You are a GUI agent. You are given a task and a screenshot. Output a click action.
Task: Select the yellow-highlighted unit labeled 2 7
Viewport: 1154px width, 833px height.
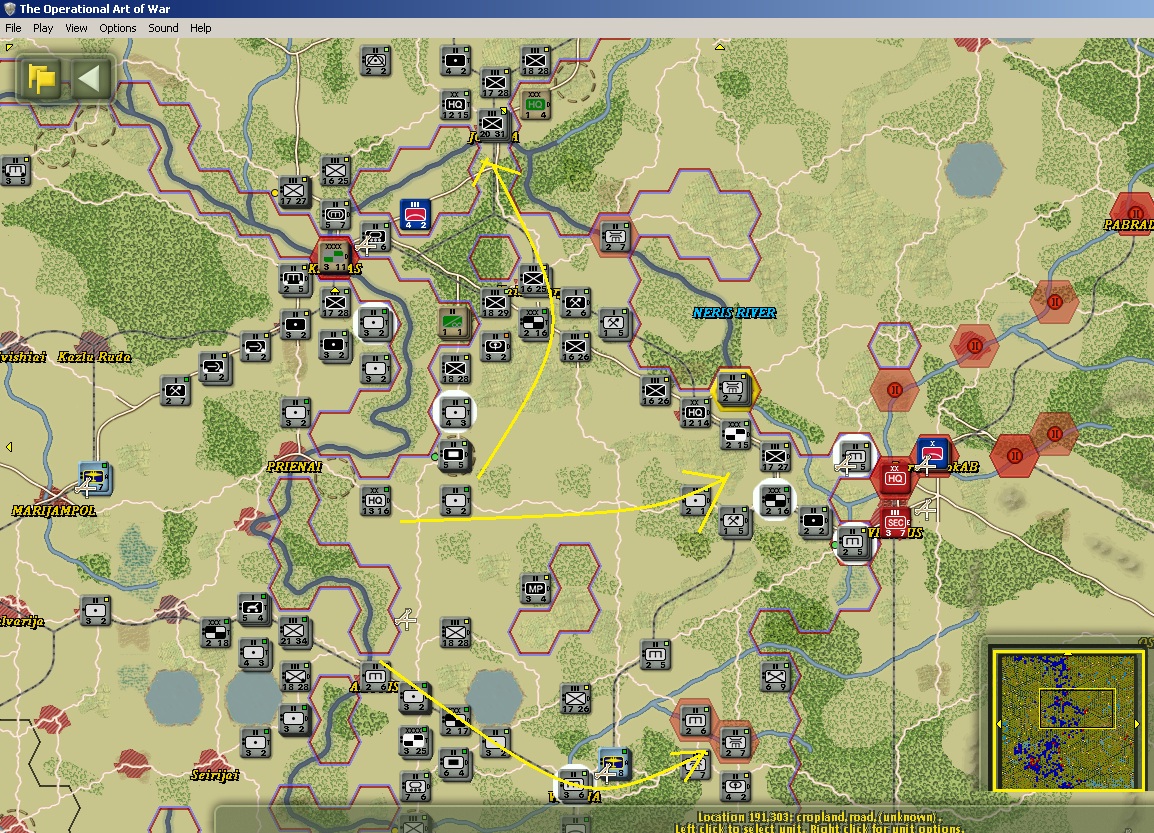734,388
